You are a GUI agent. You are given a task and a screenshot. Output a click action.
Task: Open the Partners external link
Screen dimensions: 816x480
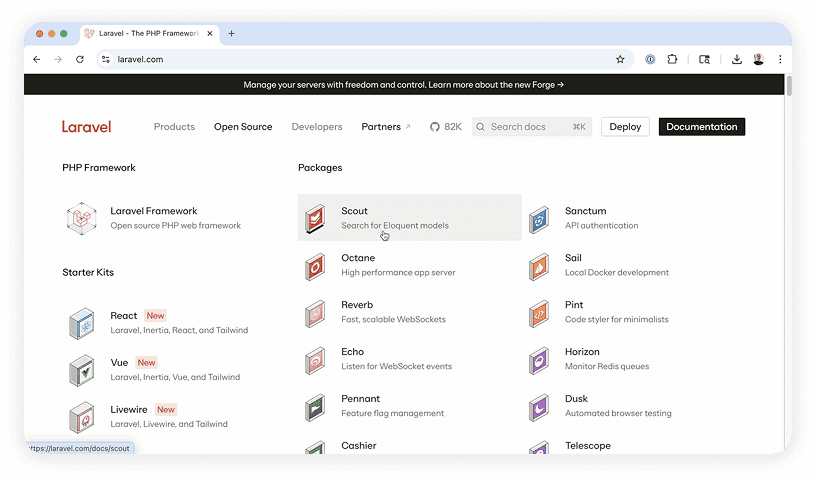coord(386,127)
